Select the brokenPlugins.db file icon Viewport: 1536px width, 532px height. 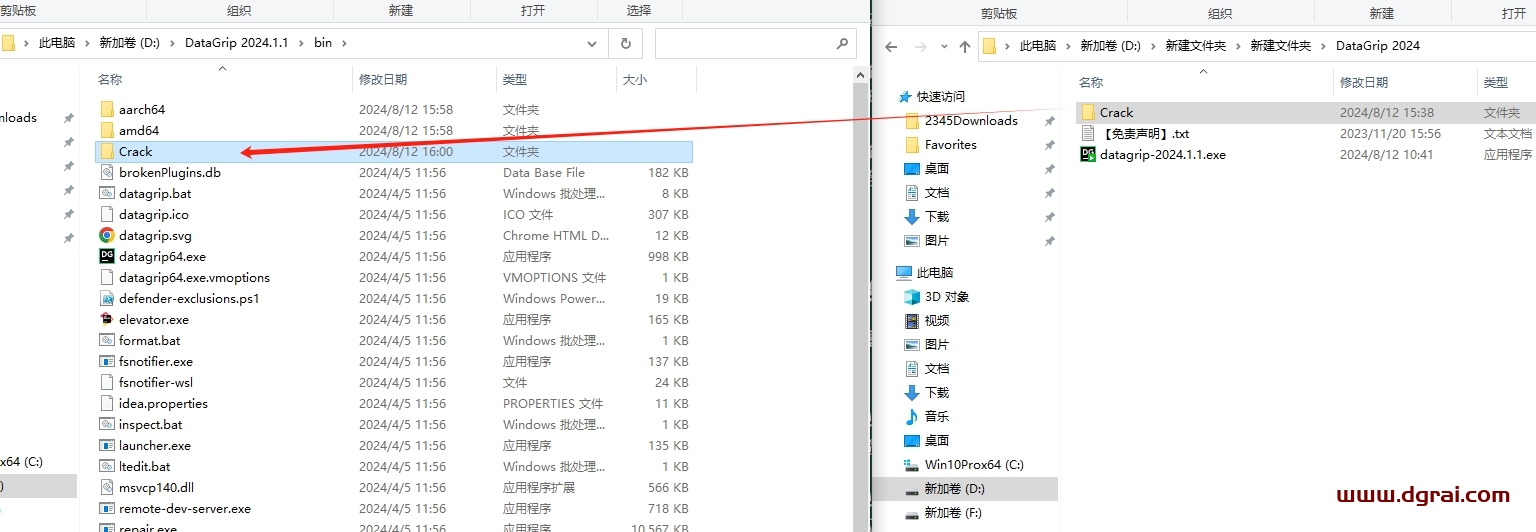[x=107, y=172]
